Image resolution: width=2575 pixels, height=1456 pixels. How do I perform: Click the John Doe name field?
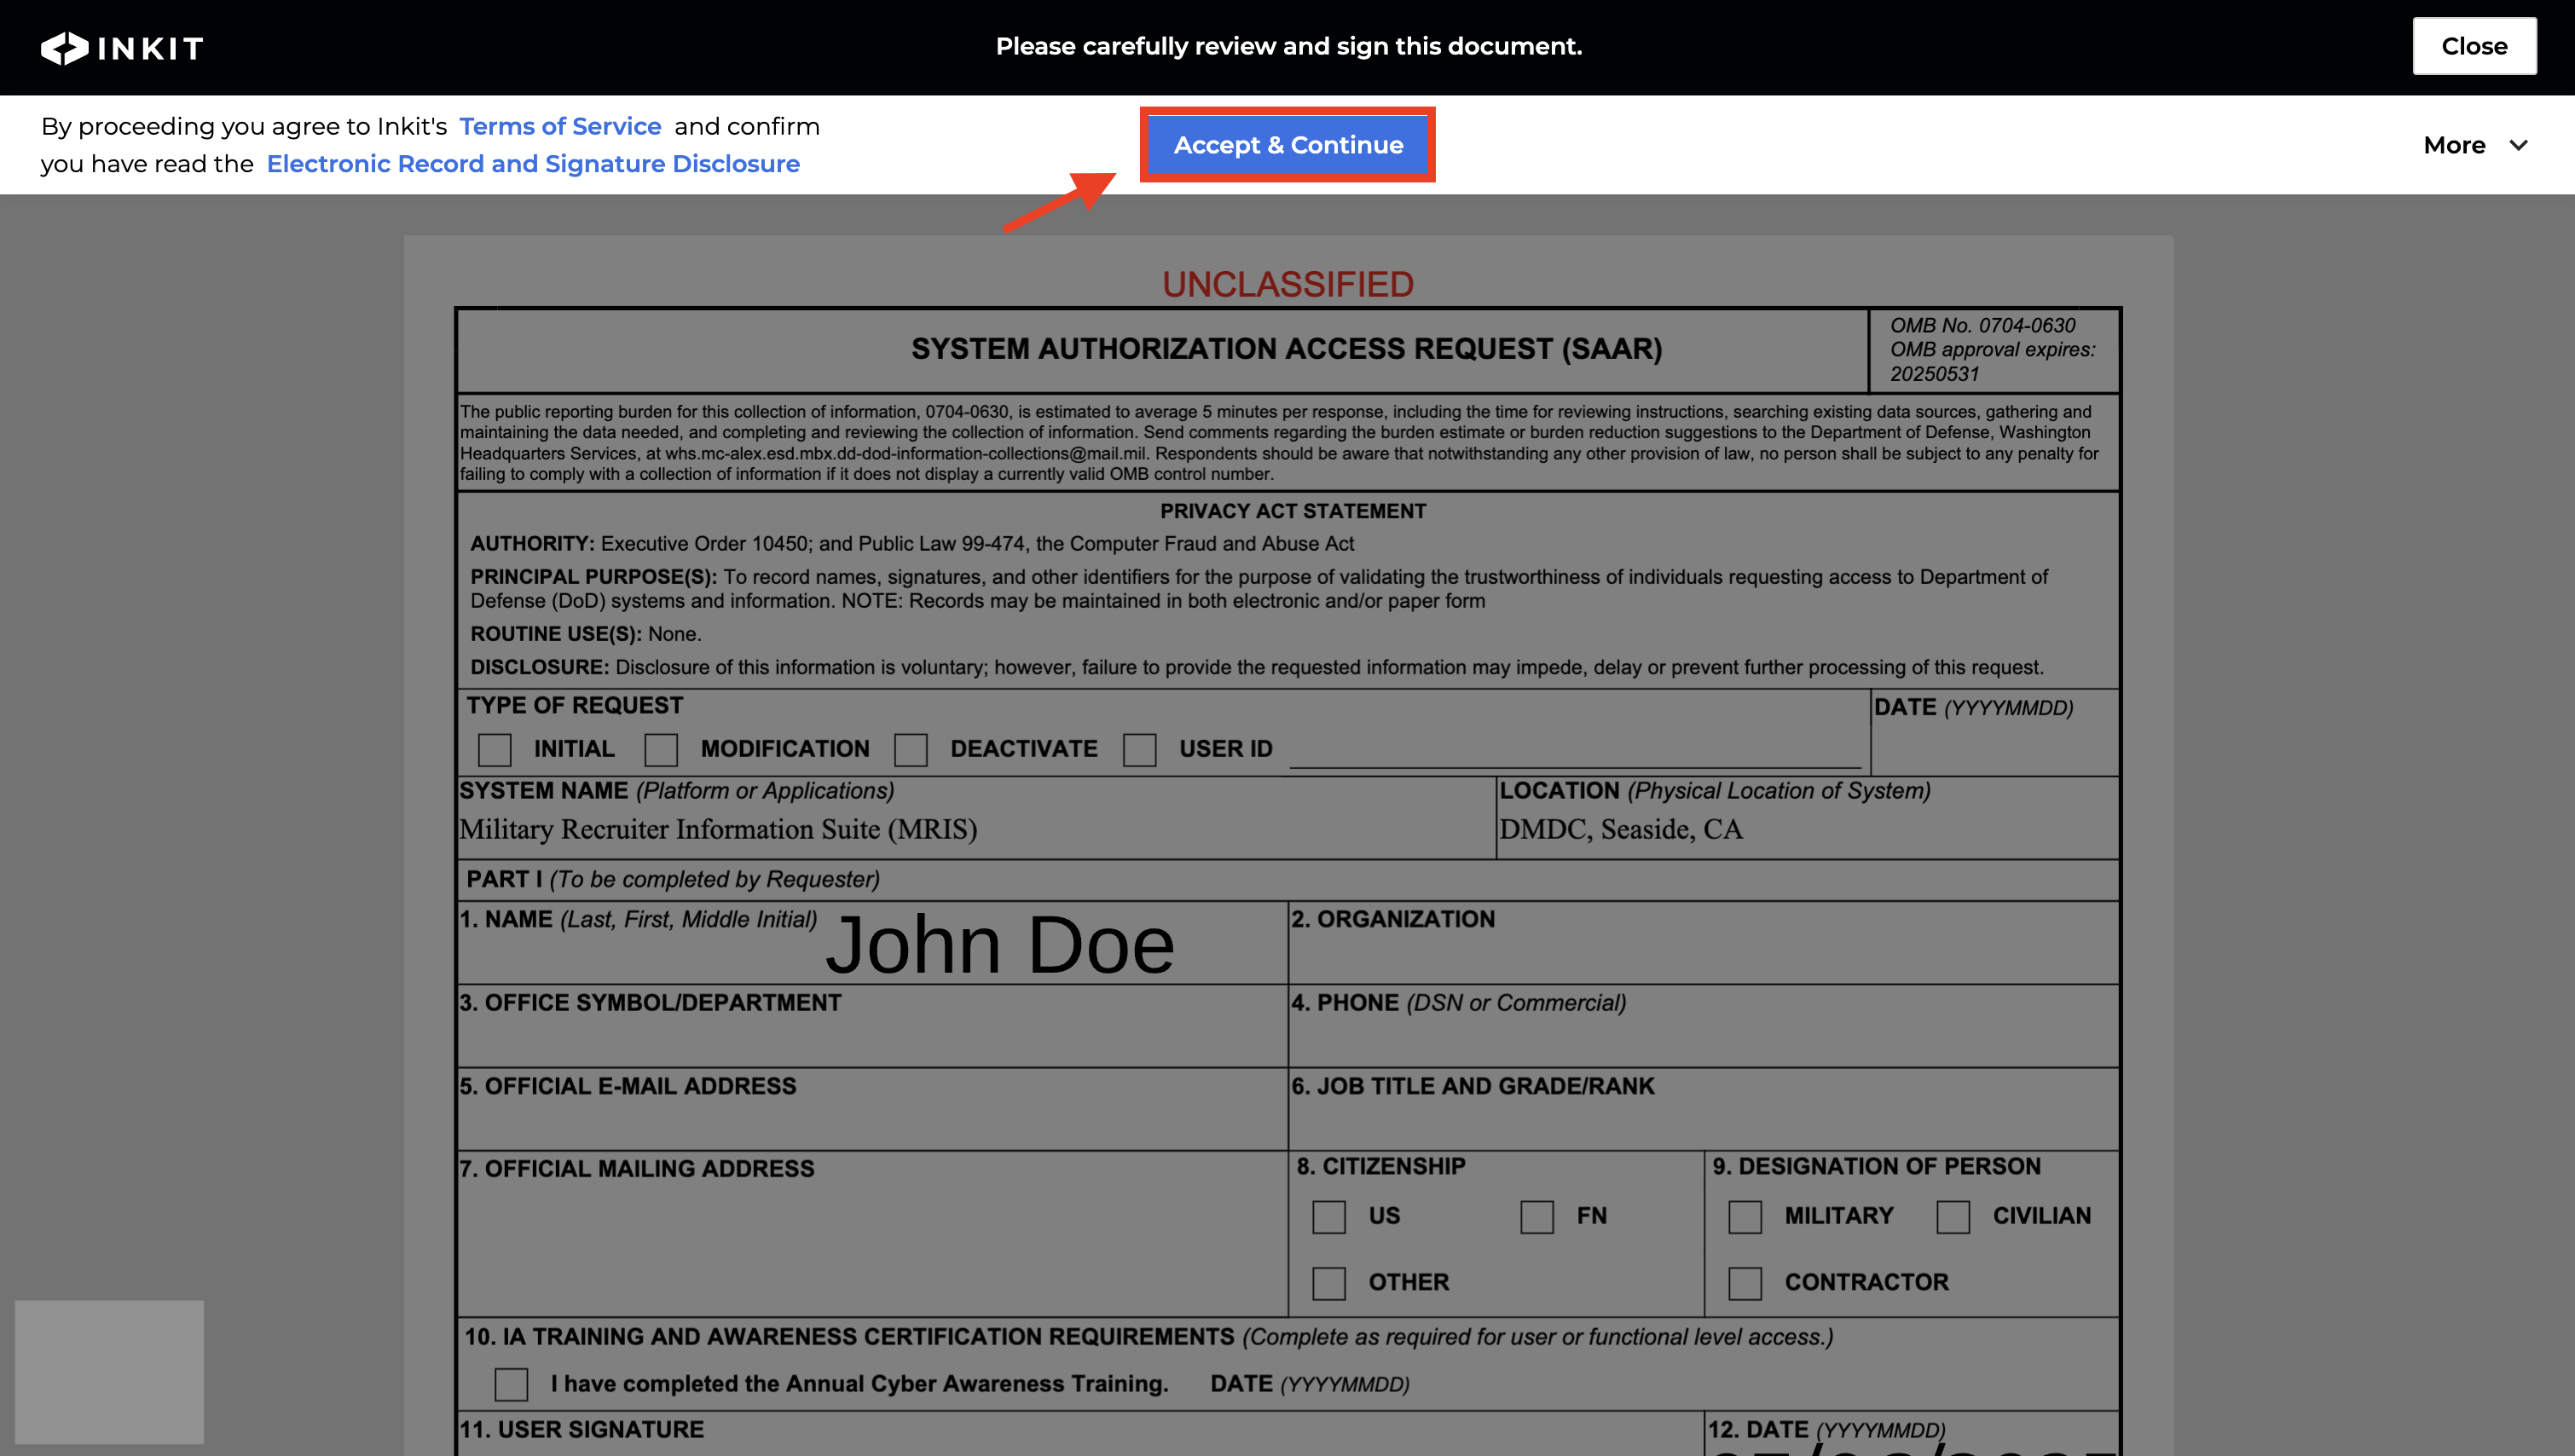[1000, 945]
